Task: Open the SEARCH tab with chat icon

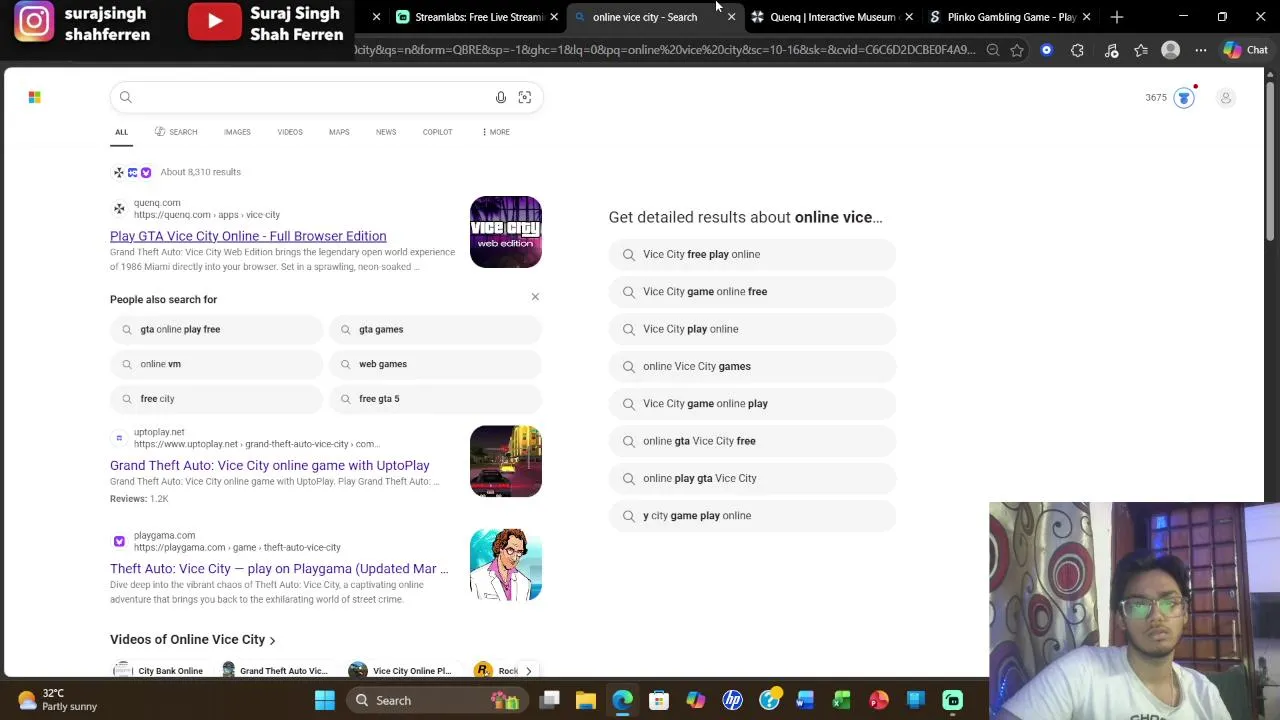Action: pos(176,132)
